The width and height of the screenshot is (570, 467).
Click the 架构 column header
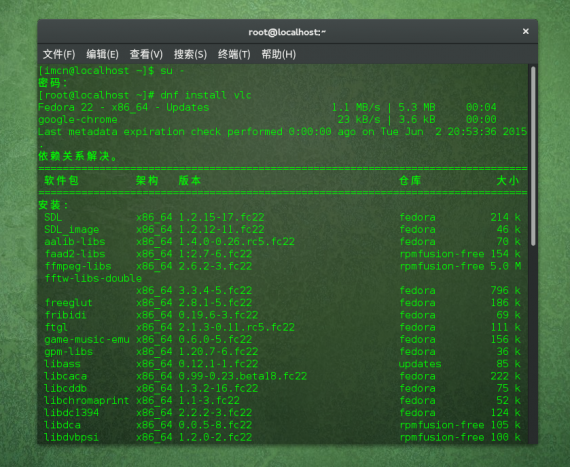click(147, 181)
